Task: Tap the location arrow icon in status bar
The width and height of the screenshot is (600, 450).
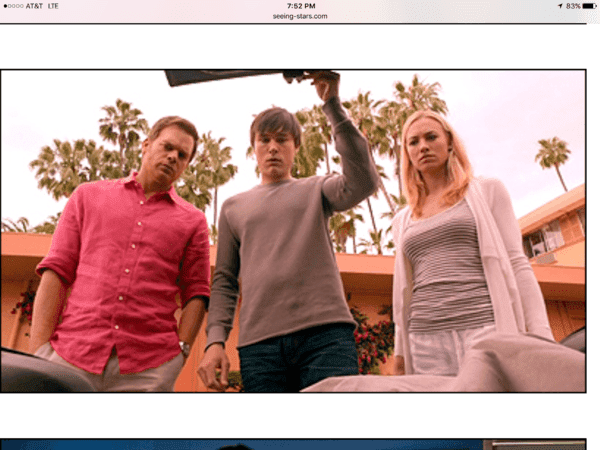Action: point(560,6)
